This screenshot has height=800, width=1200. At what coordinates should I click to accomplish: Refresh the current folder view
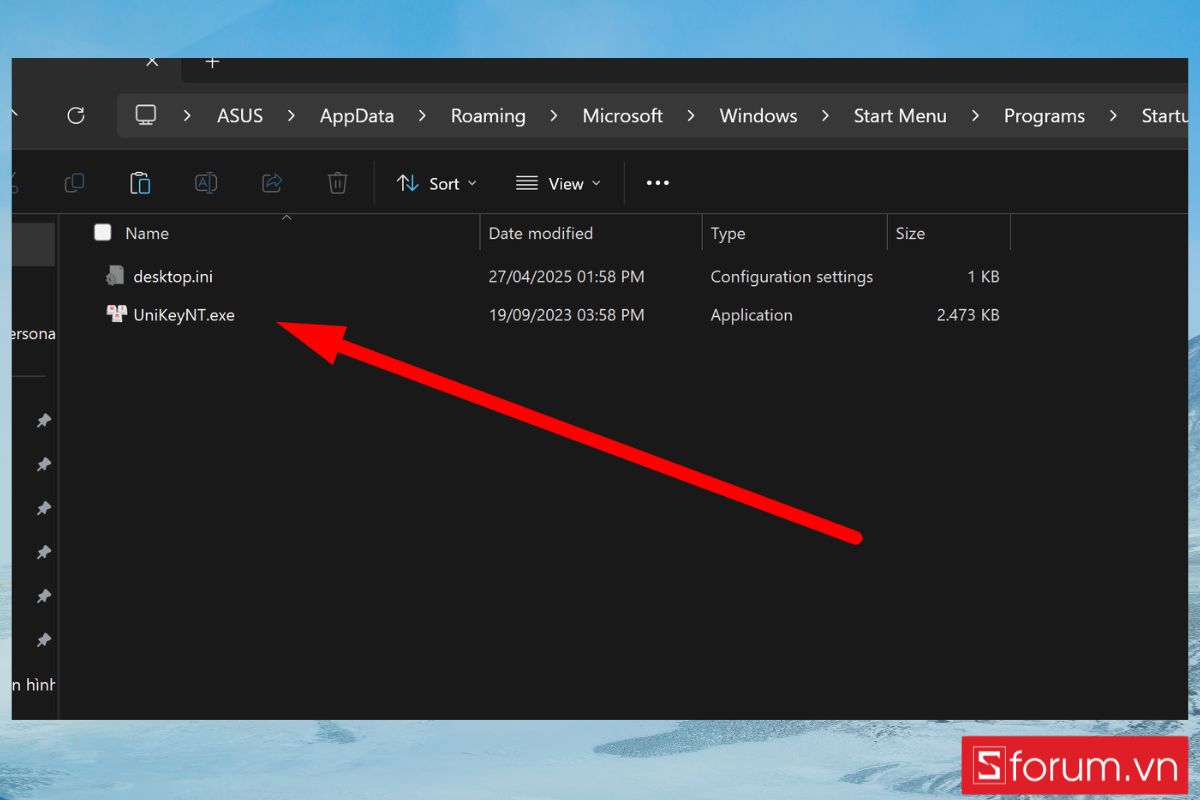coord(75,116)
